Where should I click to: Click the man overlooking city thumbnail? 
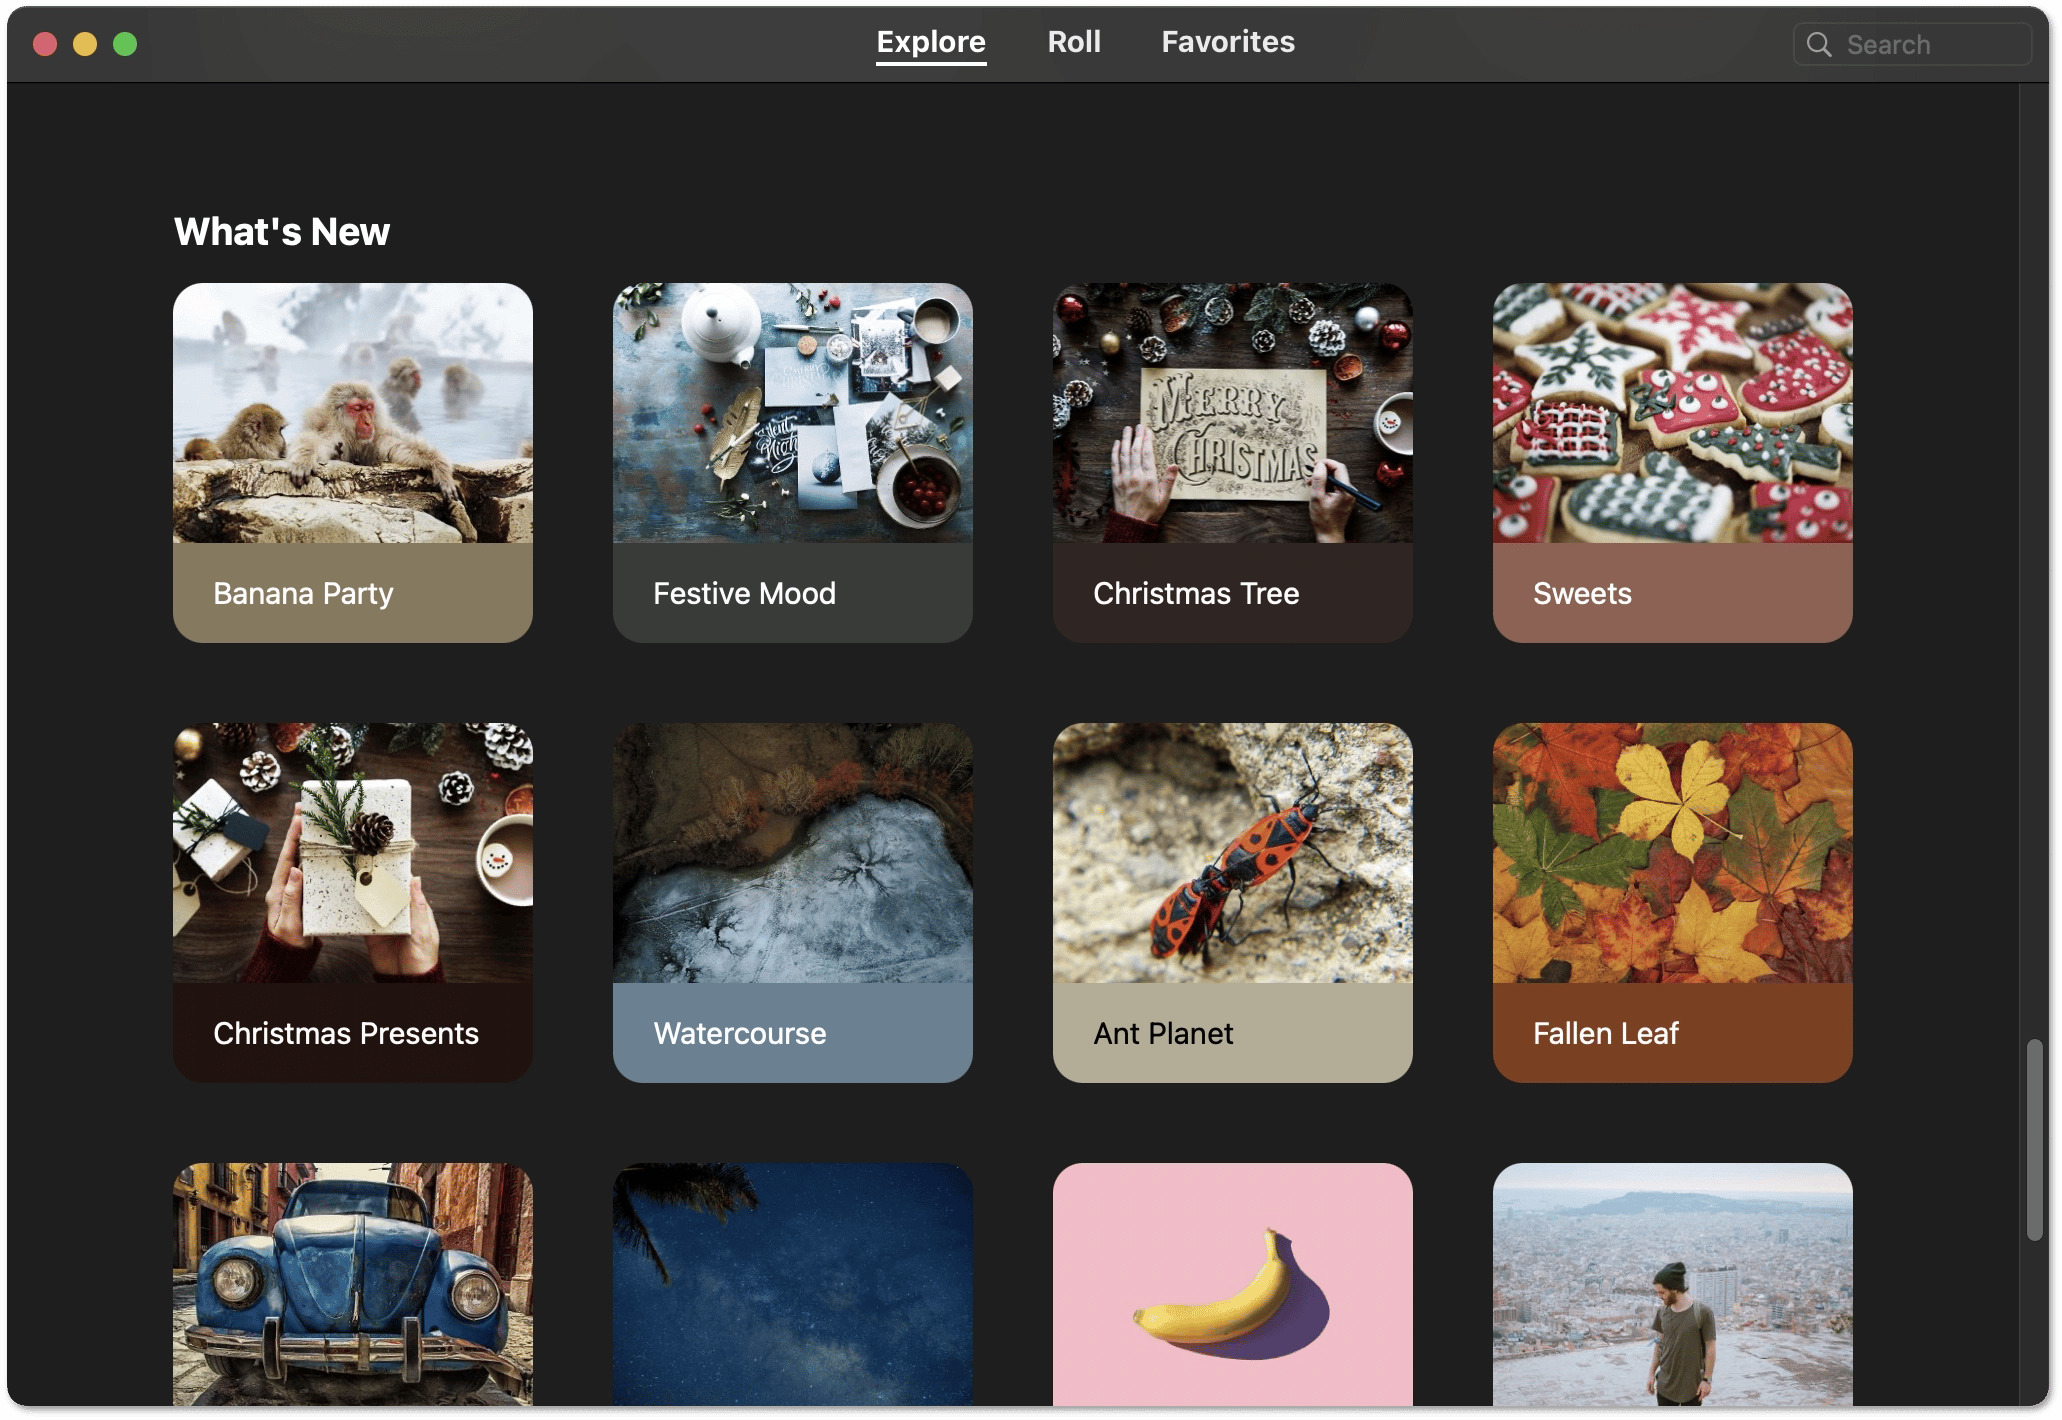(x=1672, y=1285)
